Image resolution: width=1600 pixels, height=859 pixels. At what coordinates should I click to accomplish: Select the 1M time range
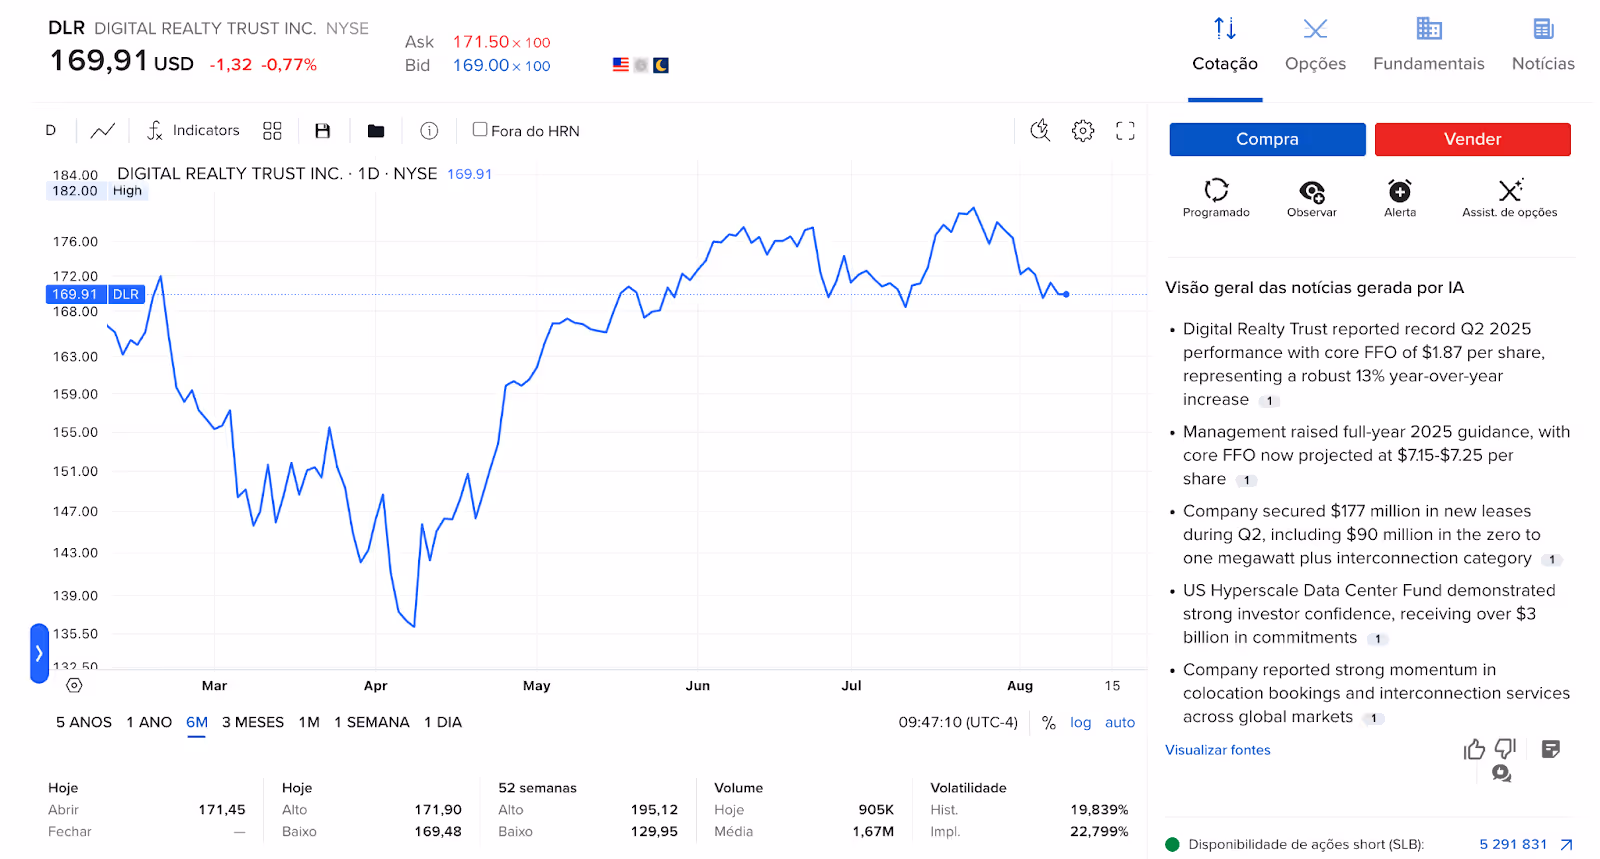(x=309, y=722)
